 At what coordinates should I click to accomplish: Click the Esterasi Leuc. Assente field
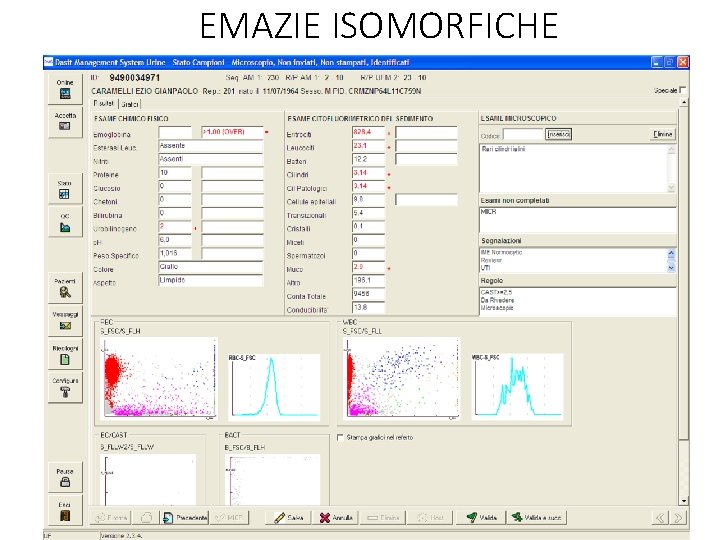(x=211, y=146)
